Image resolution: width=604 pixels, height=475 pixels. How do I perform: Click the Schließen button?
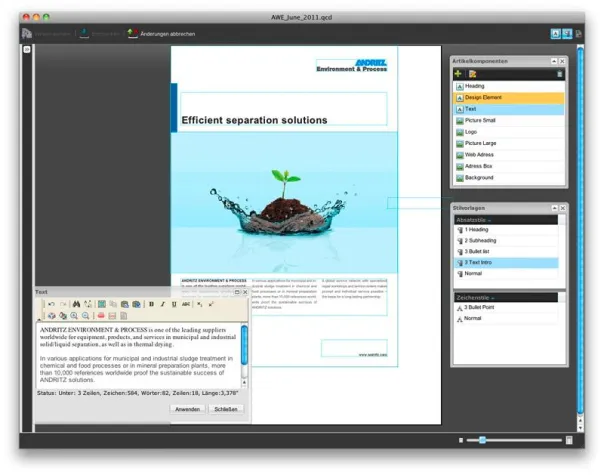[x=224, y=409]
